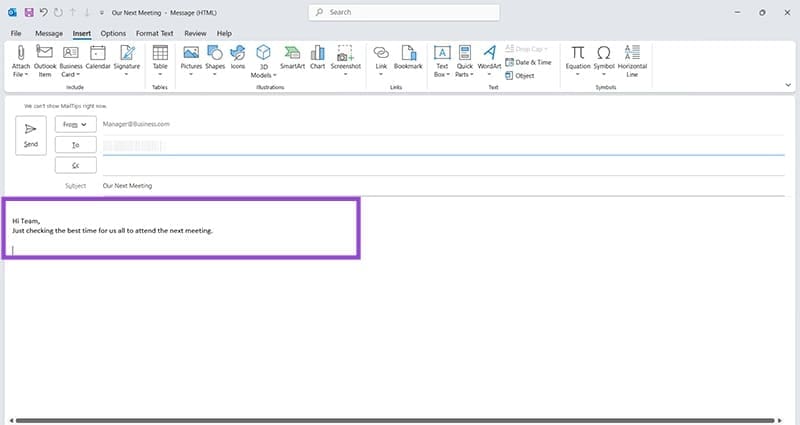The image size is (800, 425).
Task: Insert an Equation
Action: click(x=578, y=61)
